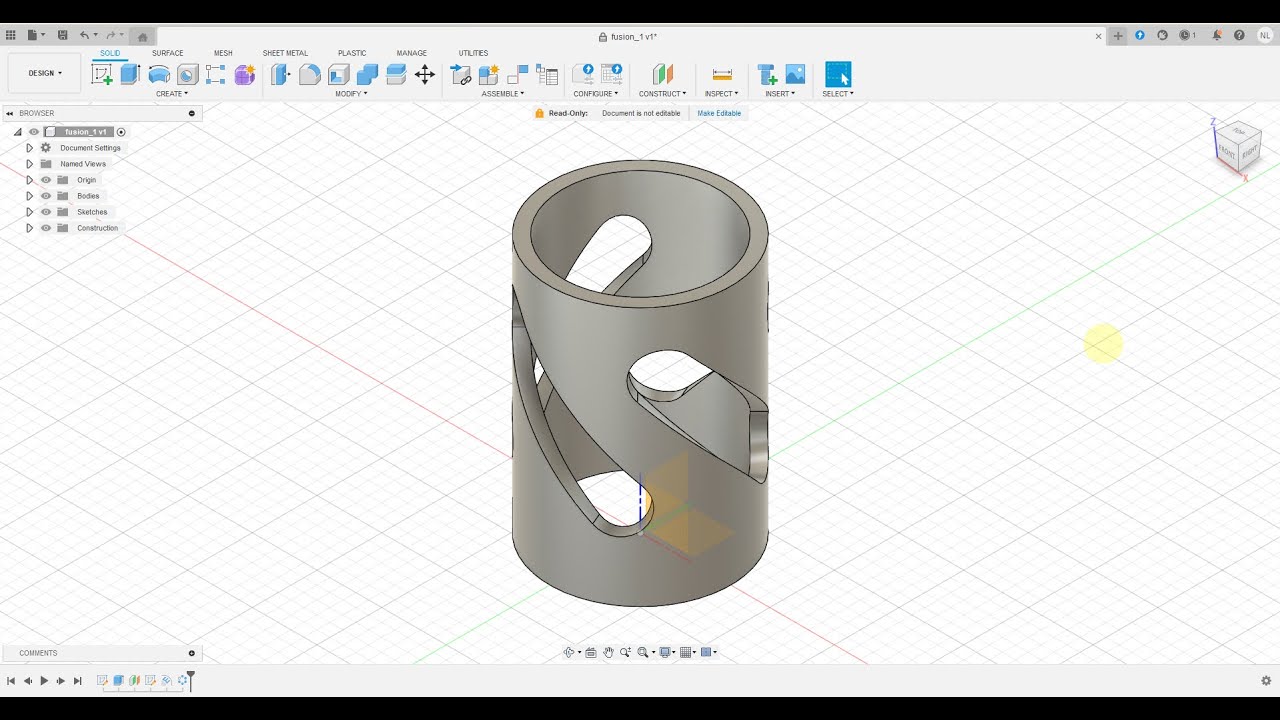Select the Combine tool
This screenshot has width=1280, height=720.
click(367, 74)
